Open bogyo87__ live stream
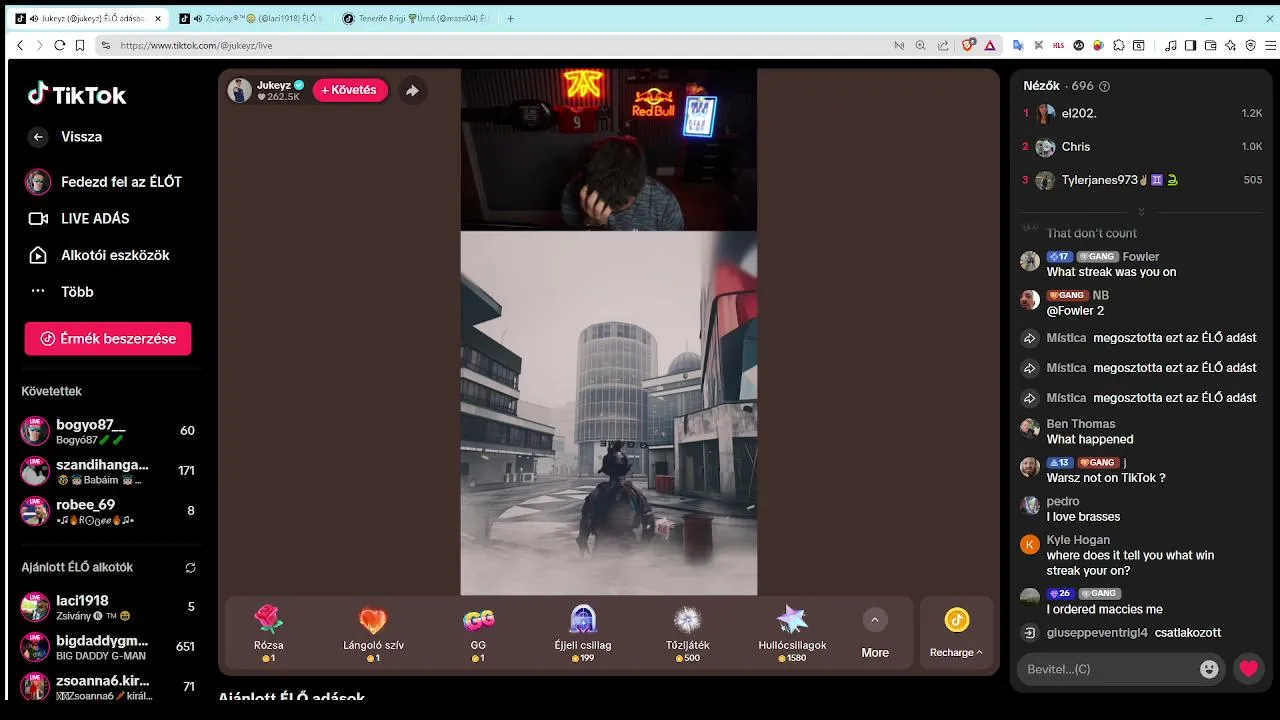The image size is (1280, 720). tap(108, 431)
